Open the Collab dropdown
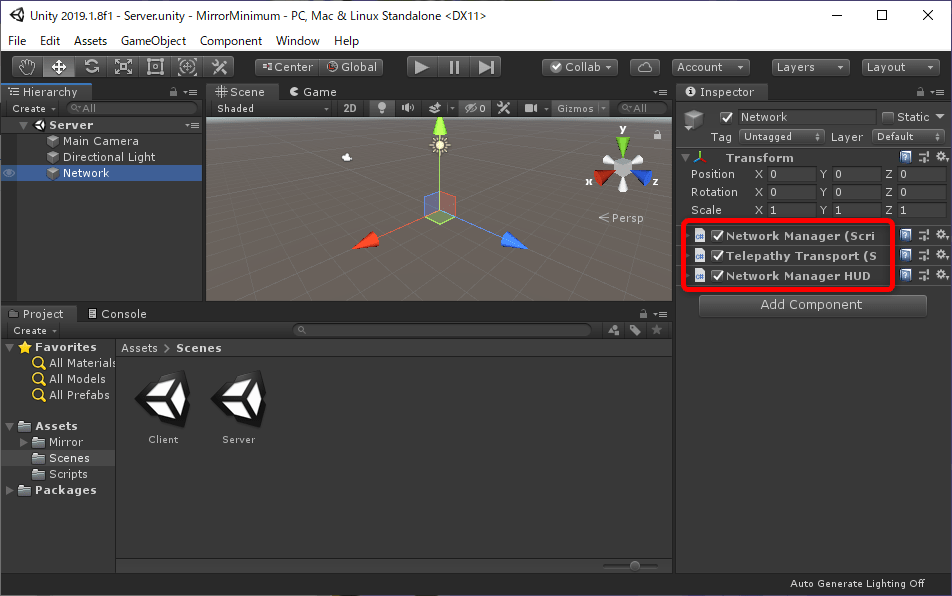952x596 pixels. point(580,67)
